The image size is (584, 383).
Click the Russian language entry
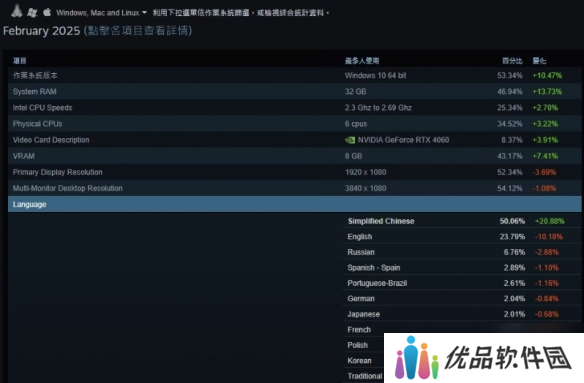tap(361, 252)
